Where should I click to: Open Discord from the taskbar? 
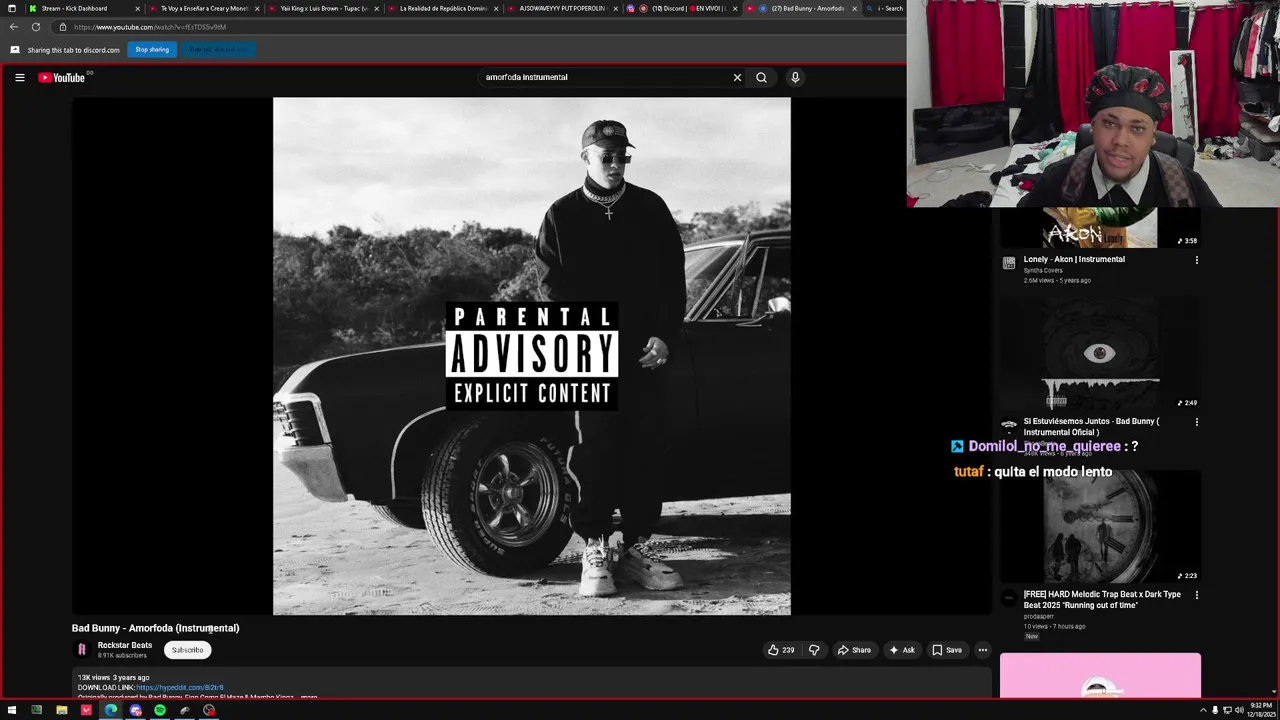135,710
